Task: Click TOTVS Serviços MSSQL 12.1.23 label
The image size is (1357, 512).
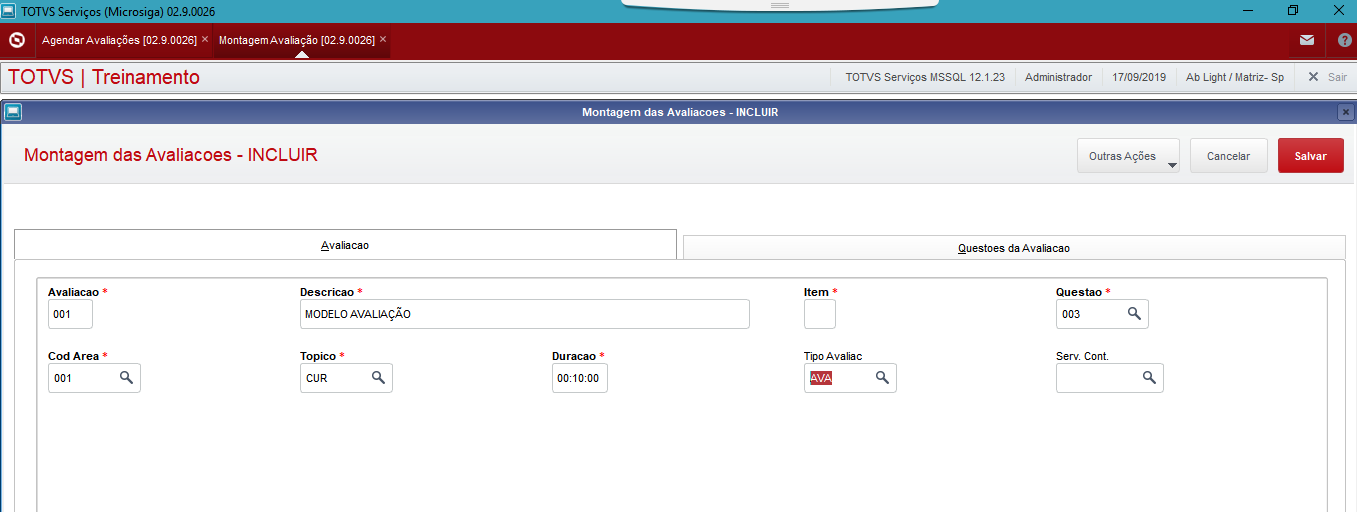Action: pos(925,77)
